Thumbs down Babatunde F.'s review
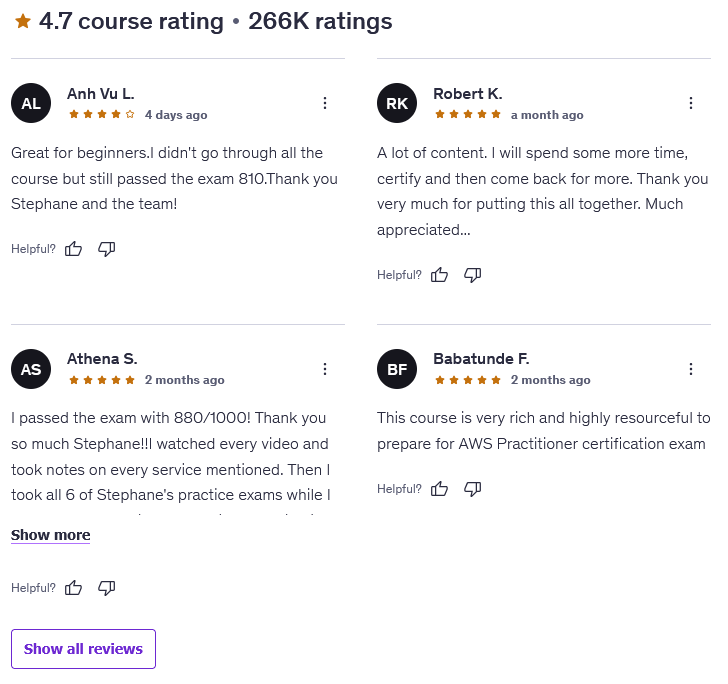The width and height of the screenshot is (728, 684). tap(473, 489)
